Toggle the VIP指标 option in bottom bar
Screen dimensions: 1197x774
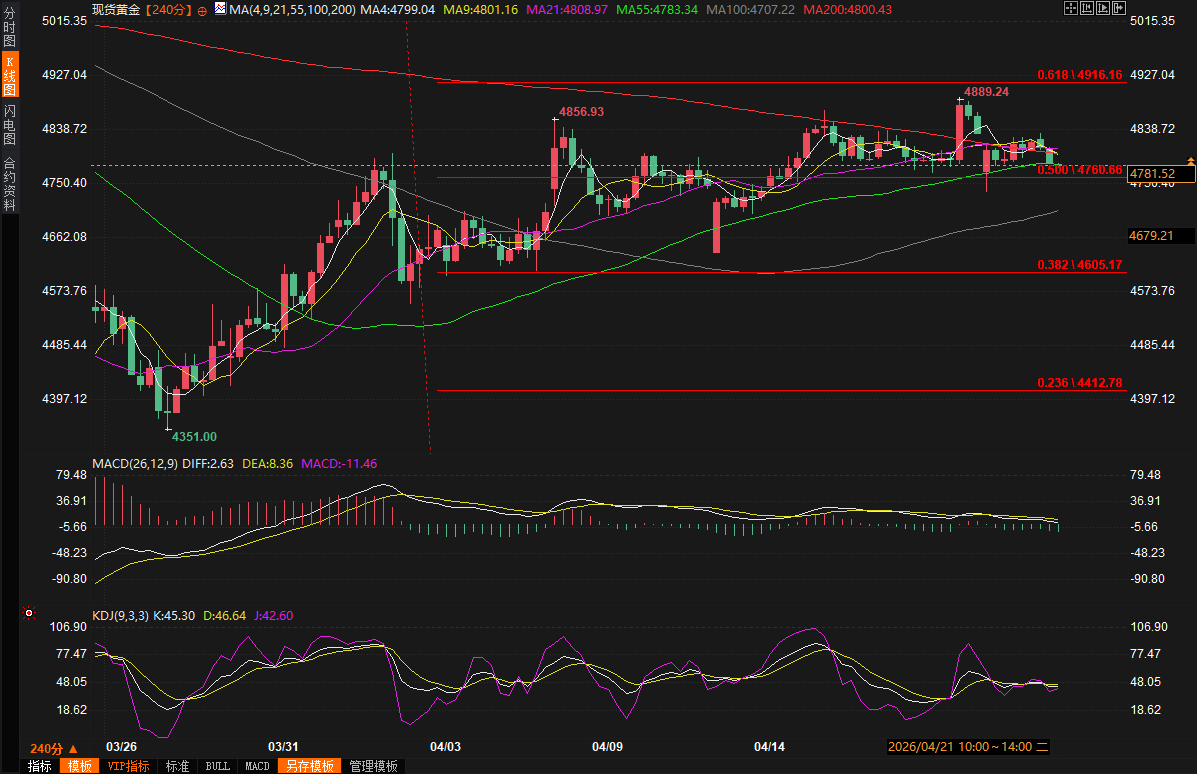128,766
